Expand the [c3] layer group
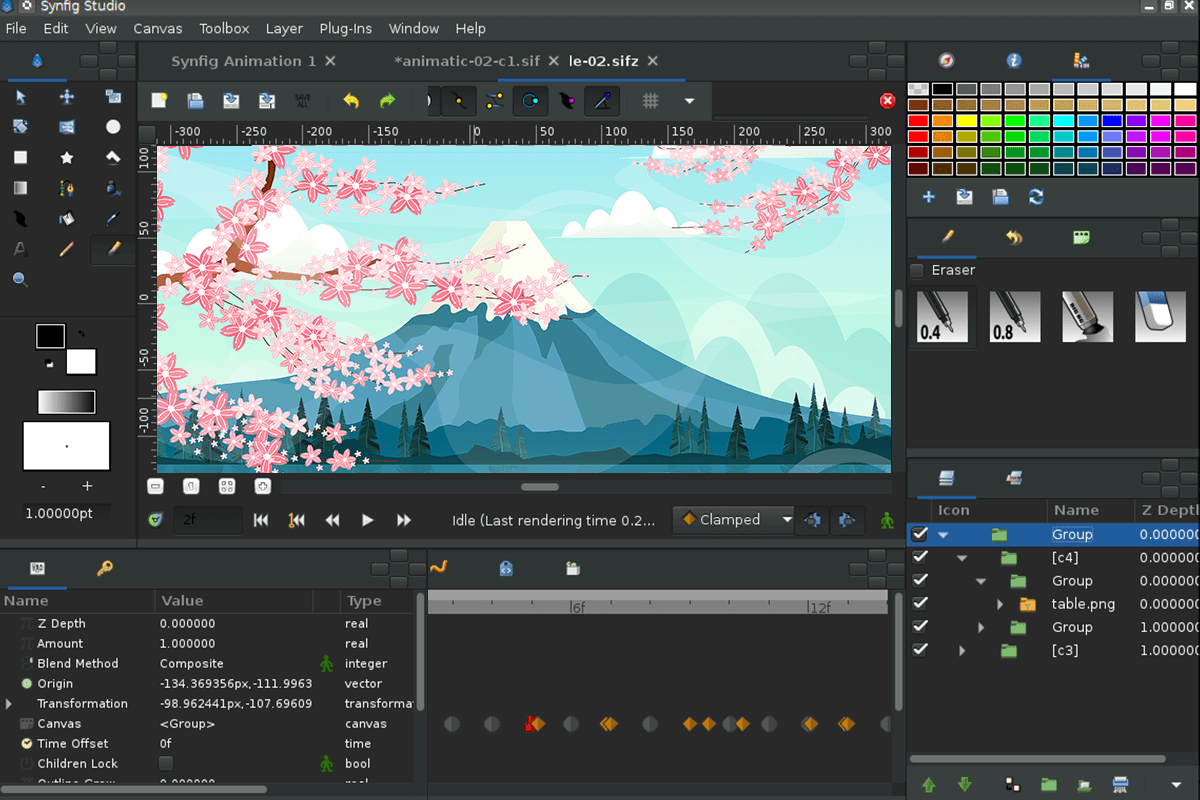This screenshot has height=800, width=1200. (962, 650)
